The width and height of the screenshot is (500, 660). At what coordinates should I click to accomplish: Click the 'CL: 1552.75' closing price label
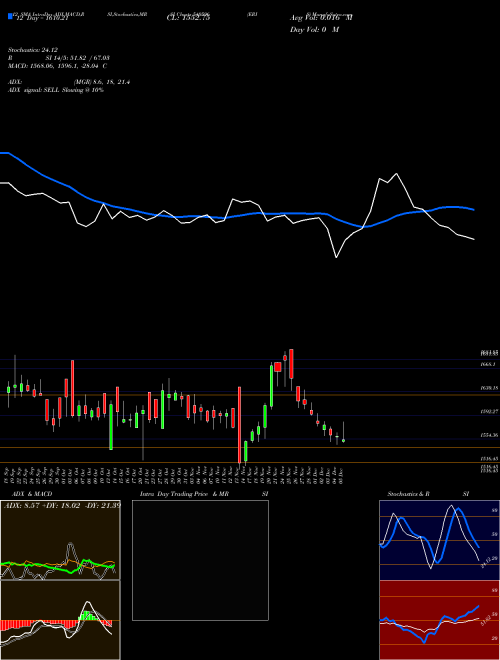pyautogui.click(x=188, y=18)
